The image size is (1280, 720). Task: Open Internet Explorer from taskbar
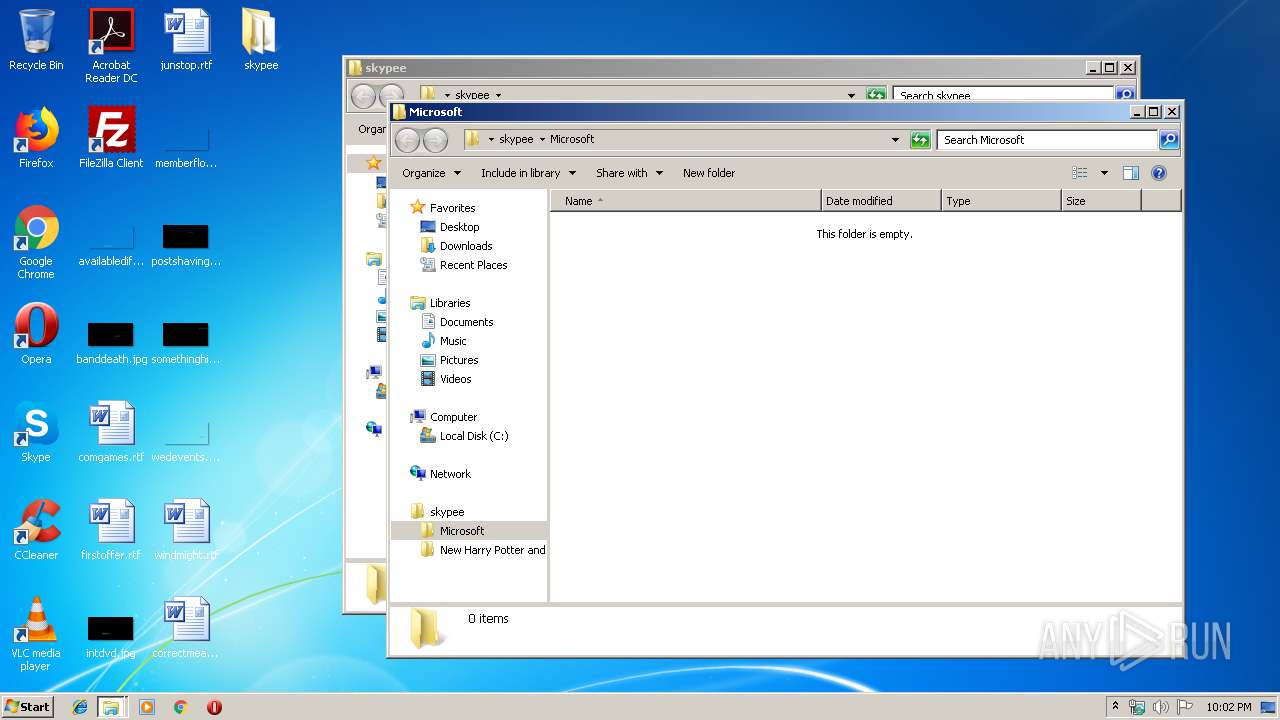coord(80,707)
